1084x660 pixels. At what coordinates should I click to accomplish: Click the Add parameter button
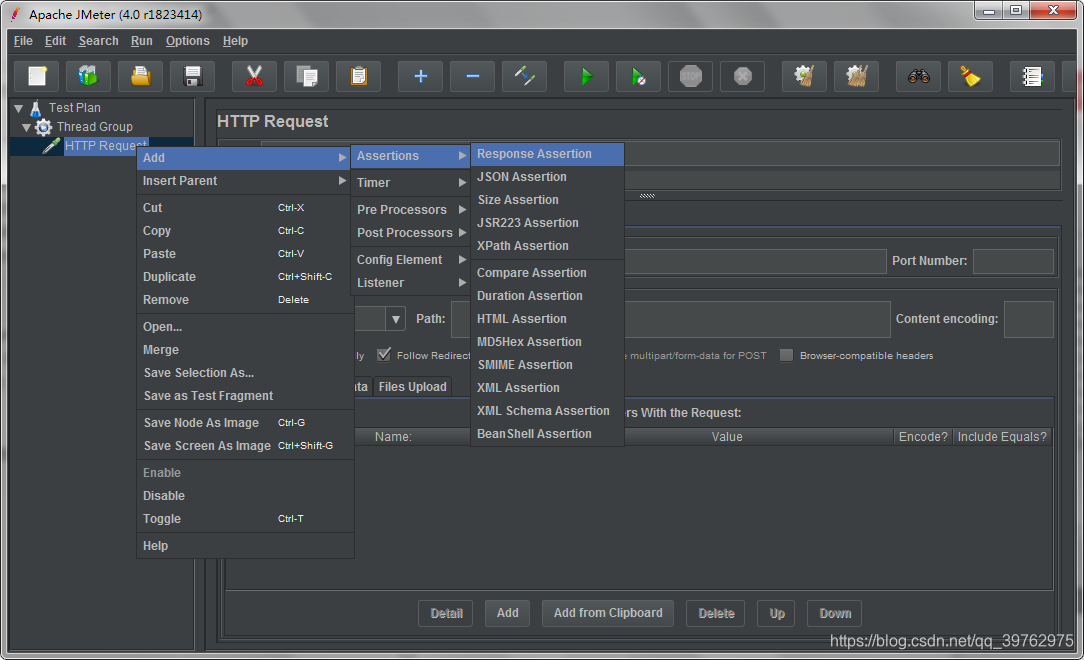[x=507, y=613]
